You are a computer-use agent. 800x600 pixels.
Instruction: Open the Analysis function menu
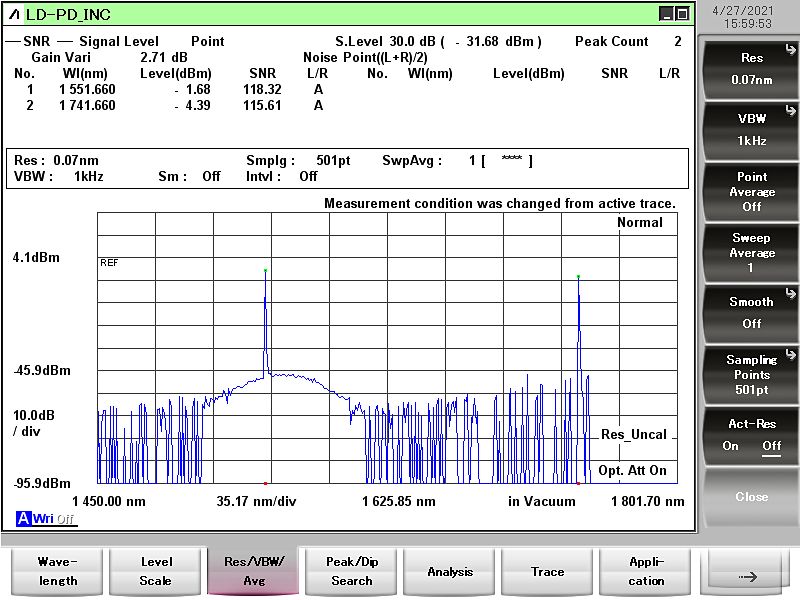[450, 571]
